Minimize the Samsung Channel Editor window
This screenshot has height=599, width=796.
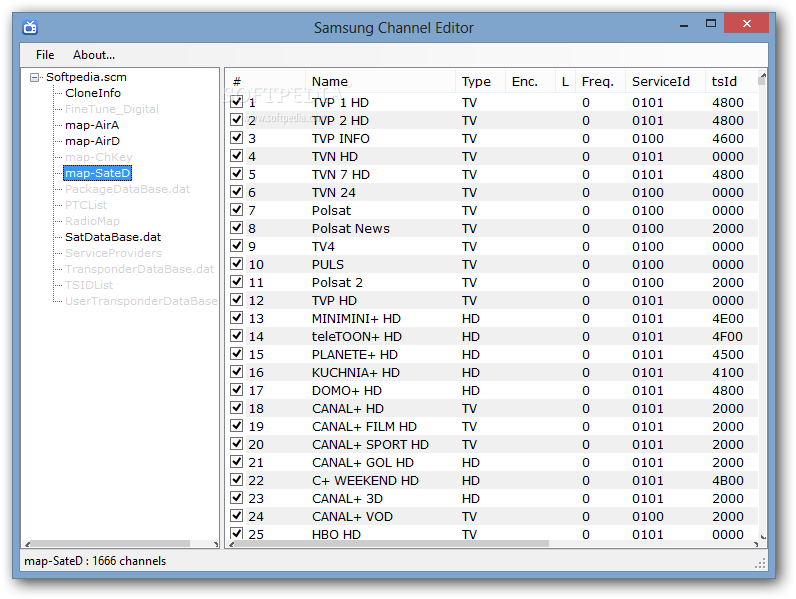click(684, 24)
